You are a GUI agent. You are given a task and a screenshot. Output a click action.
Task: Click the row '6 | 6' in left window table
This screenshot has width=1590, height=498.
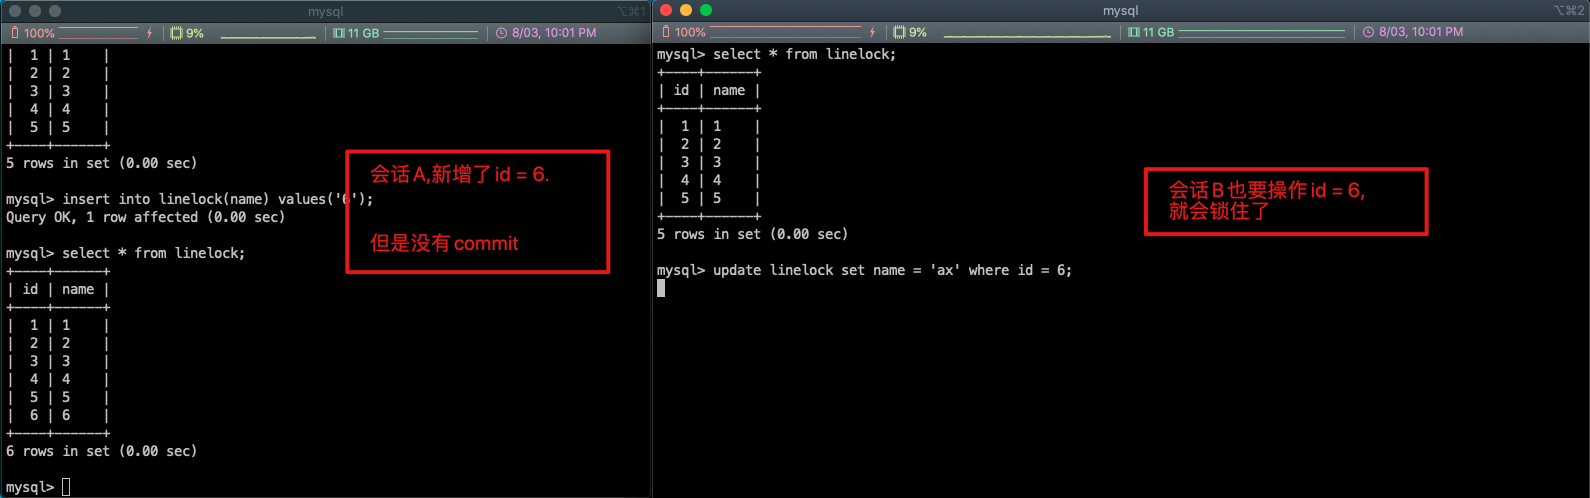click(x=58, y=415)
